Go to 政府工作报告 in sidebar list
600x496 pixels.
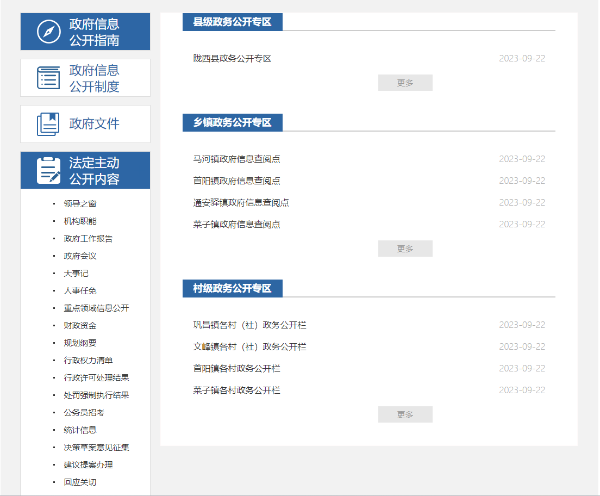[88, 239]
